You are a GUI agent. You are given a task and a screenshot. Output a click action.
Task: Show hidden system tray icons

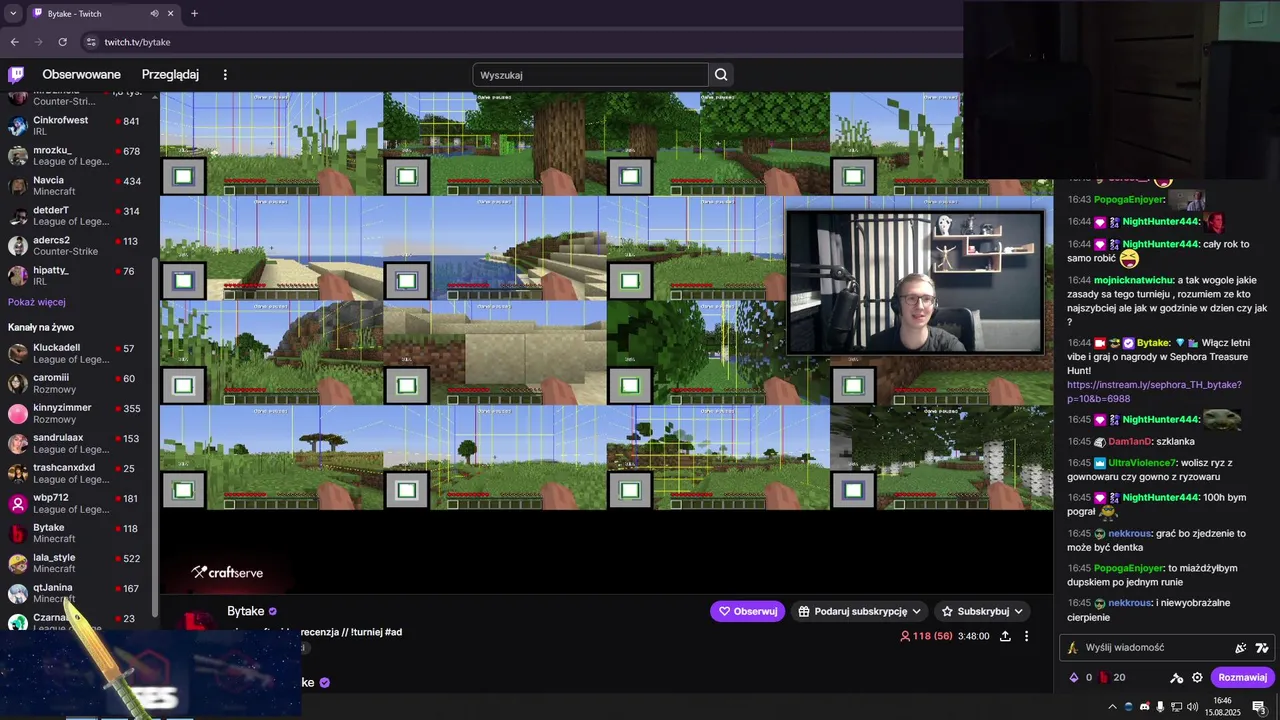pyautogui.click(x=1112, y=707)
